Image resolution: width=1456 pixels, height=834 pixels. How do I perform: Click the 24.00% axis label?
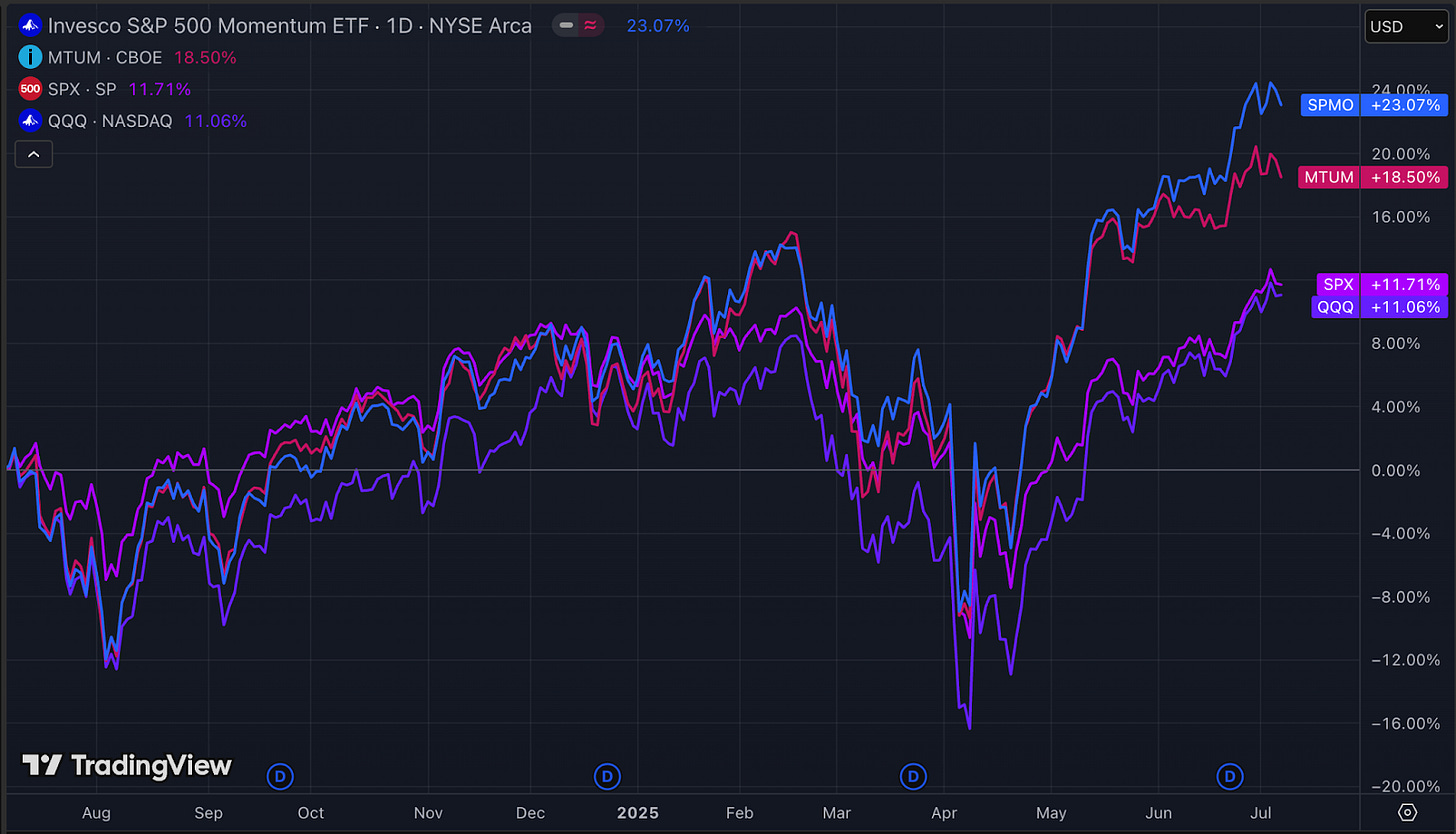pyautogui.click(x=1402, y=89)
